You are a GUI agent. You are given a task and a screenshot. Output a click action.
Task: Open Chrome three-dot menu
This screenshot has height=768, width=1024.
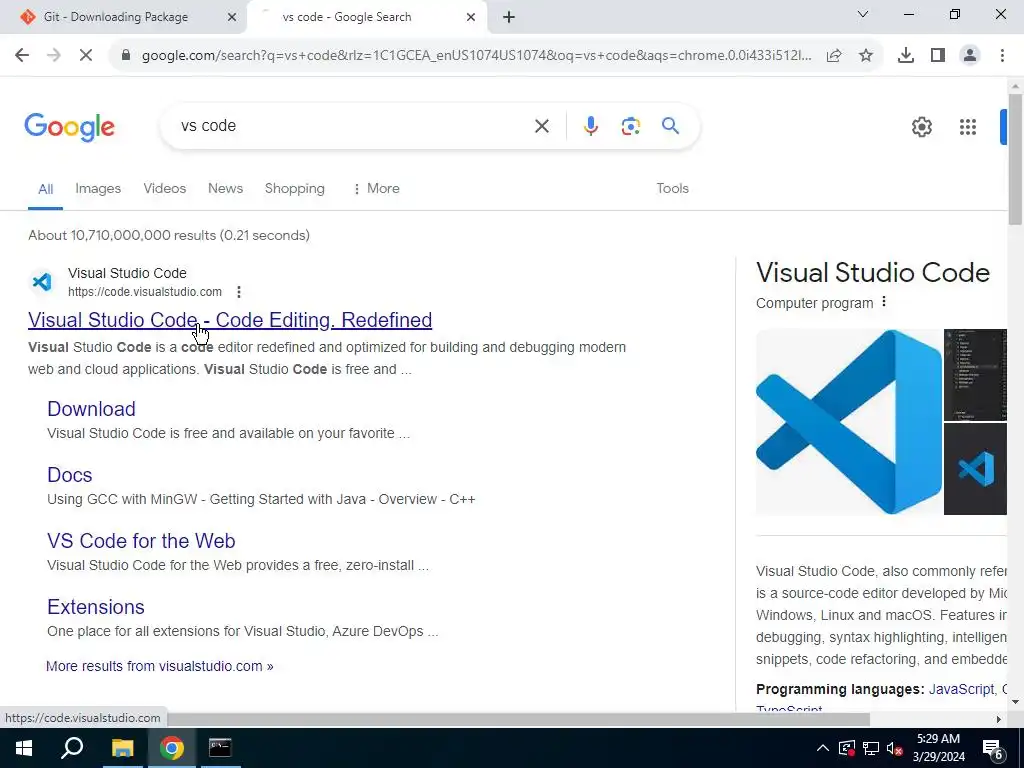click(1002, 56)
